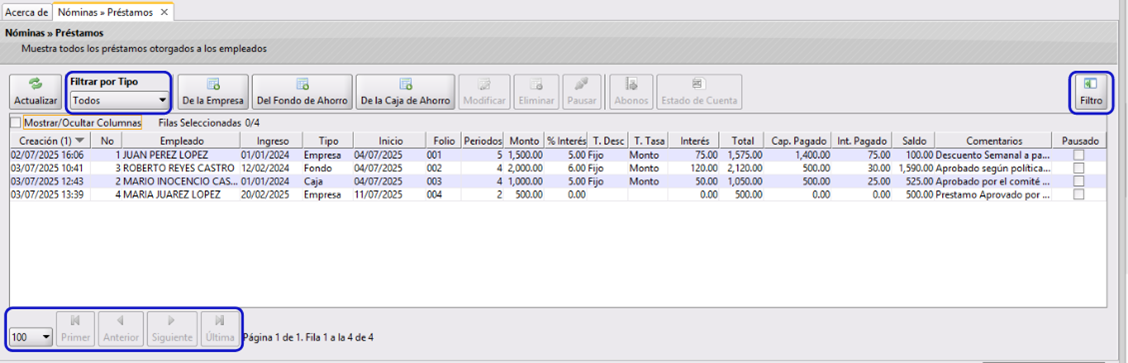Screen dimensions: 1128x363
Task: Add a loan Del Fondo de Ahorro
Action: tap(302, 93)
